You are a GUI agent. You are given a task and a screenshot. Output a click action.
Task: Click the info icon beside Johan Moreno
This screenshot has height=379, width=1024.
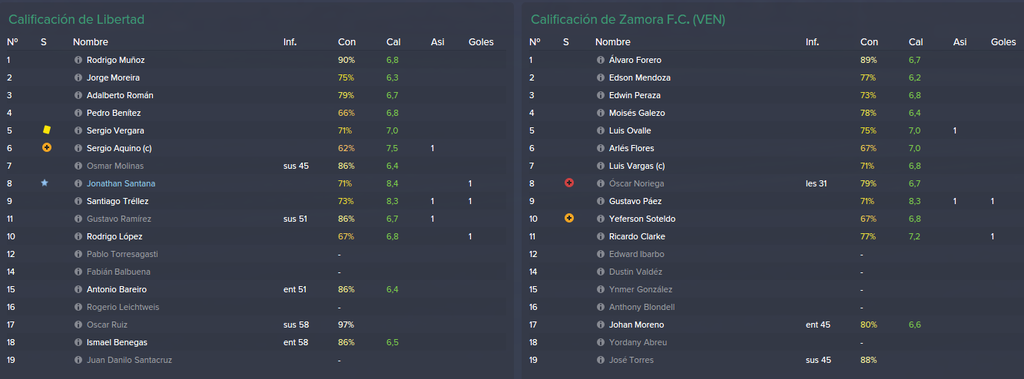click(601, 325)
